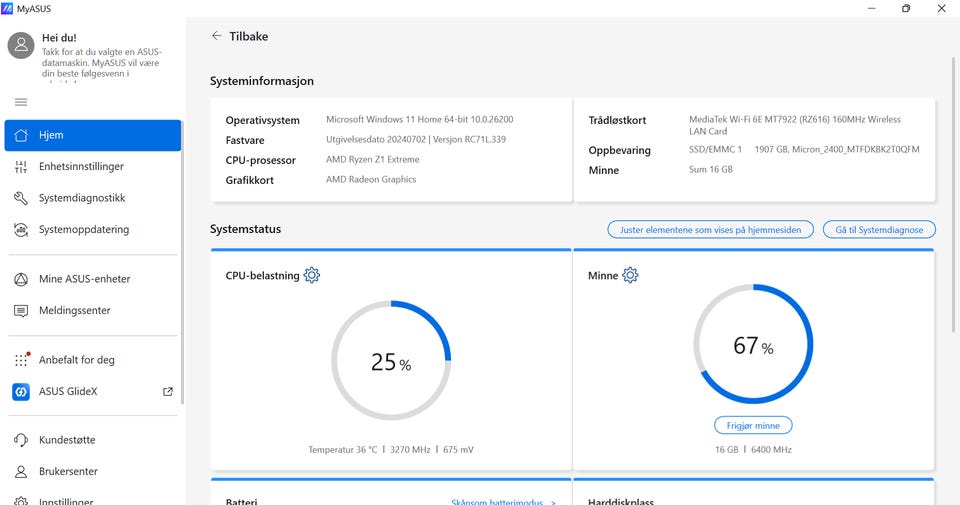960x505 pixels.
Task: Click the 67% memory usage gauge
Action: pyautogui.click(x=753, y=344)
